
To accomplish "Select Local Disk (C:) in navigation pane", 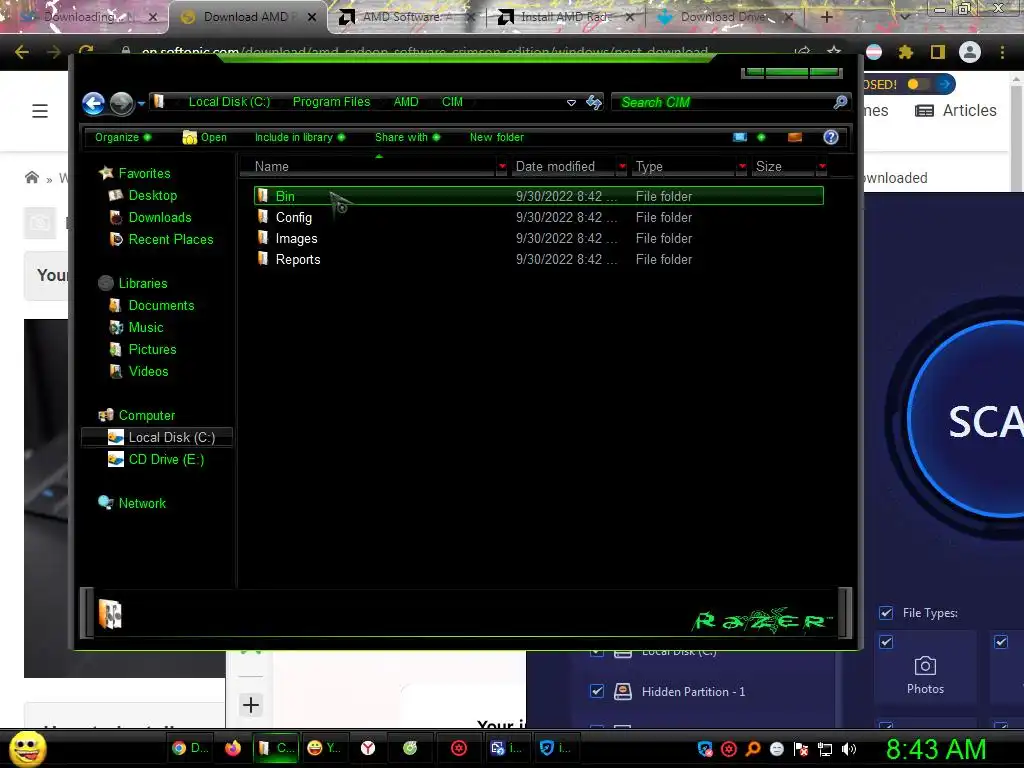I will (157, 438).
